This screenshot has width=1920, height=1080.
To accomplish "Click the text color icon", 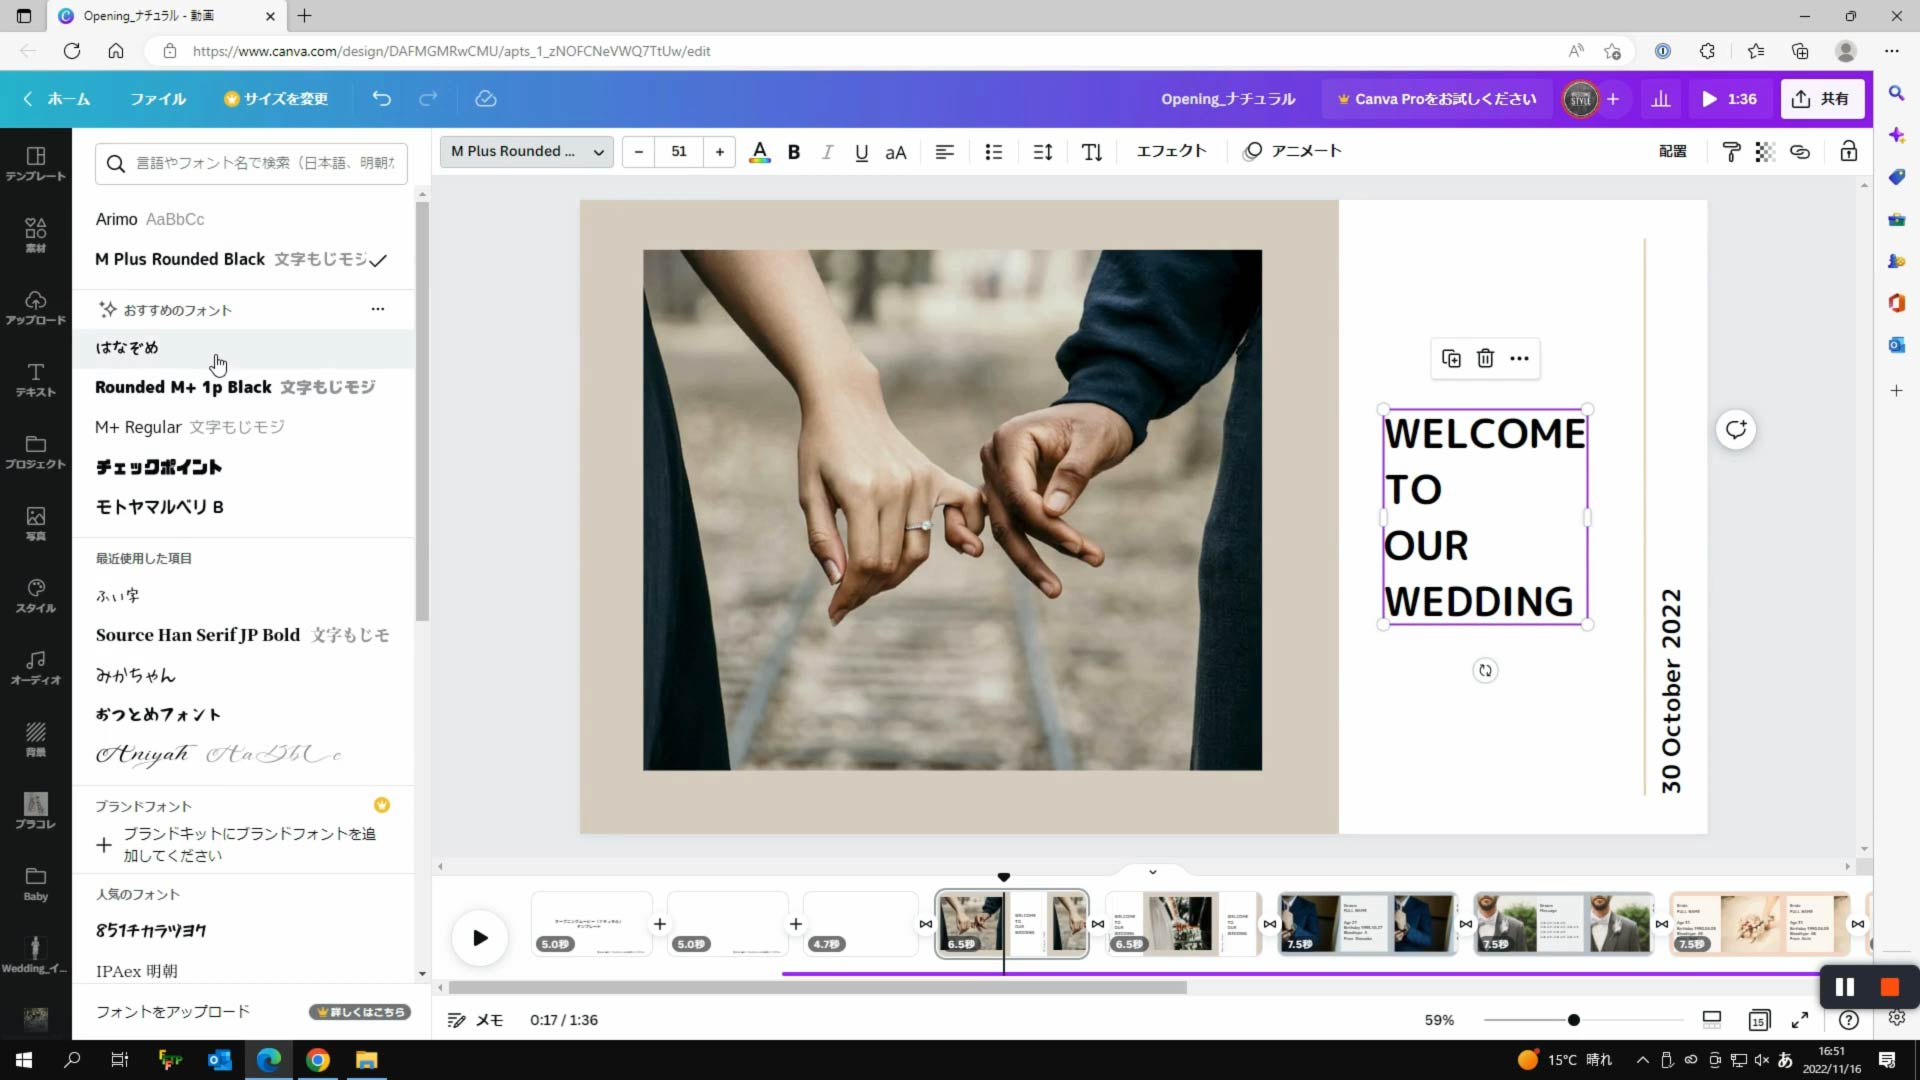I will pos(760,152).
